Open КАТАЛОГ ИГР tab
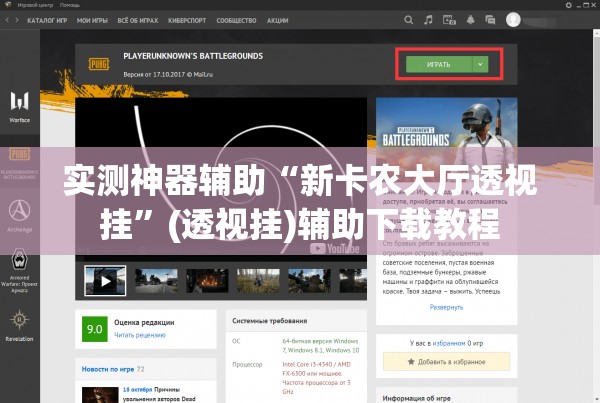Viewport: 600px width, 403px height. pos(47,21)
